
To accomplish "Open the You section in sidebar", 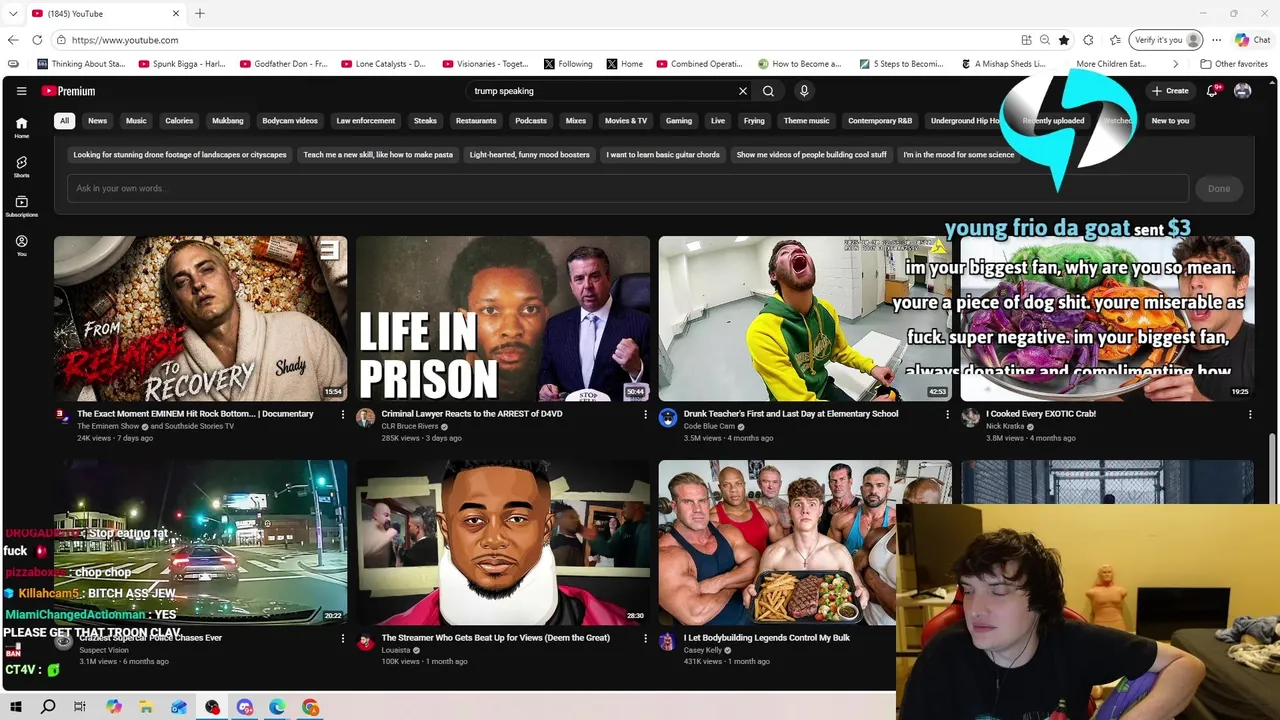I will [x=21, y=245].
